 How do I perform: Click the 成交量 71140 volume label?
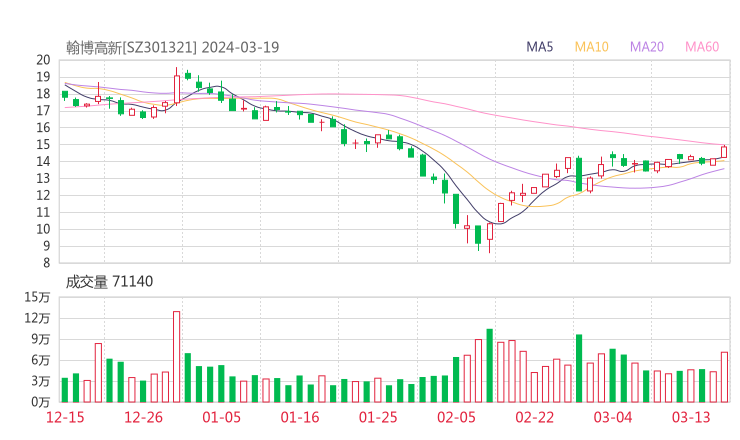pyautogui.click(x=109, y=282)
